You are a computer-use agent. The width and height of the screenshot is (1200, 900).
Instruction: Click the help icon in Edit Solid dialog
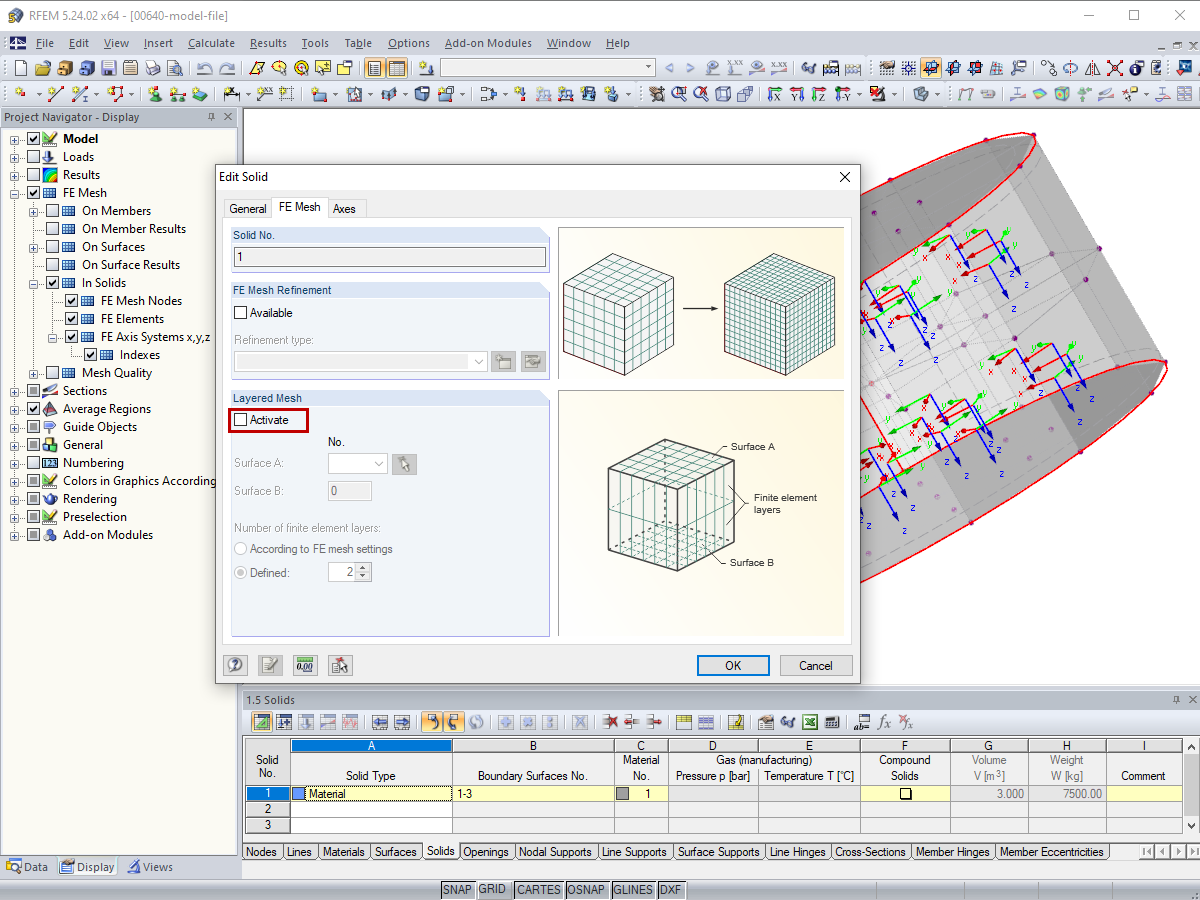pos(236,665)
